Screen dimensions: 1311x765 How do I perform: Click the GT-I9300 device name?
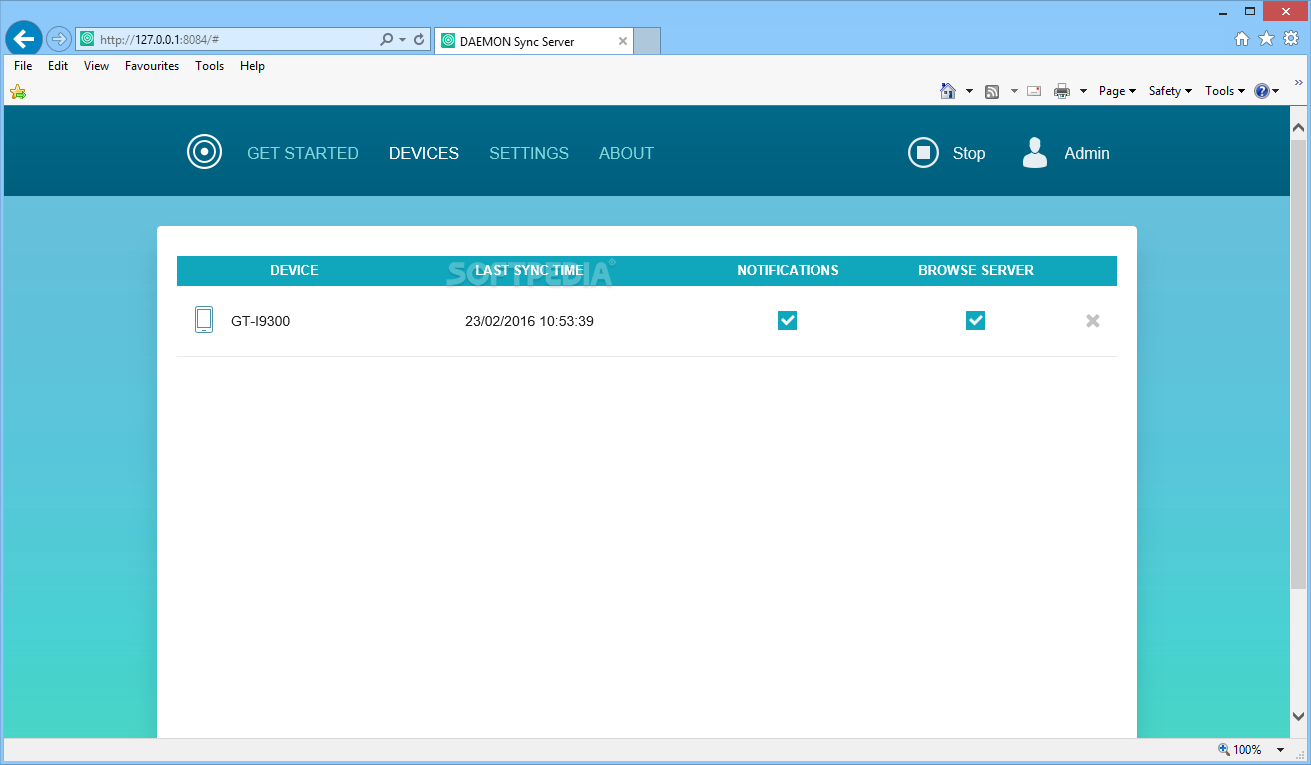click(x=260, y=321)
